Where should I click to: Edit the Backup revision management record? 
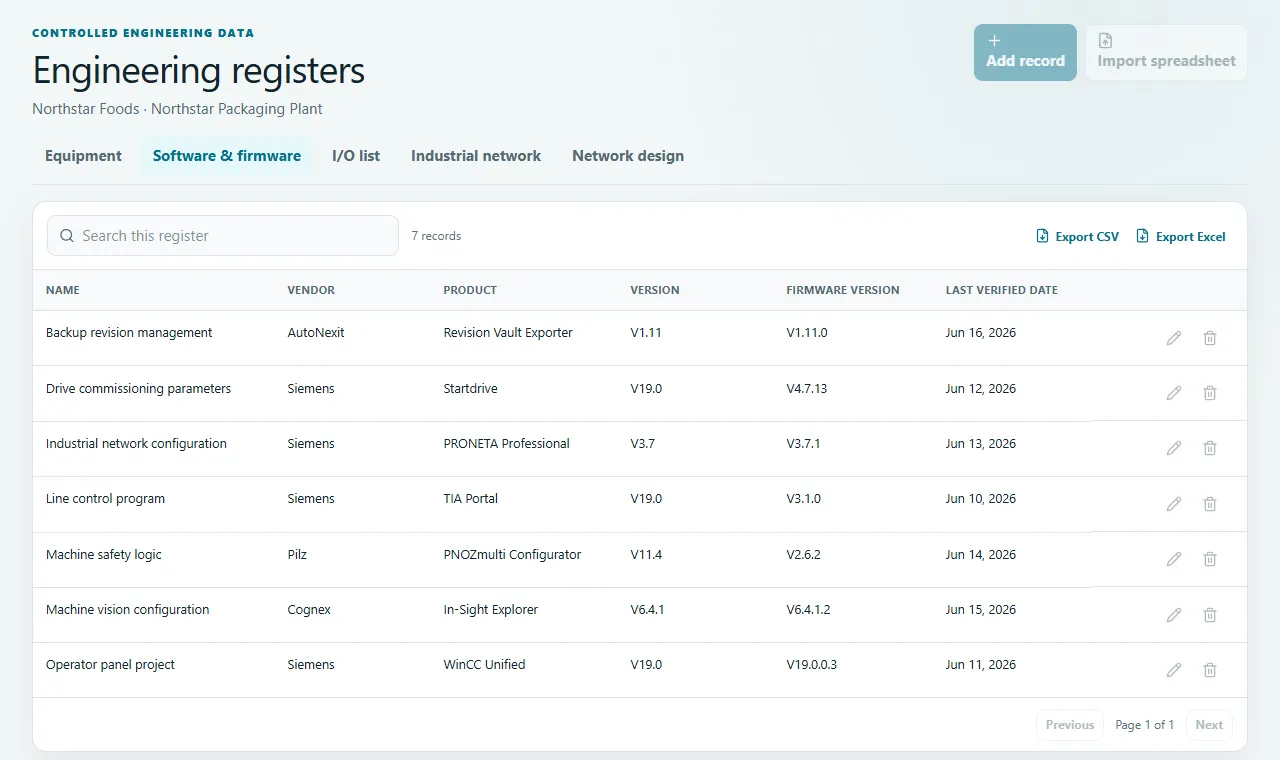(x=1174, y=338)
